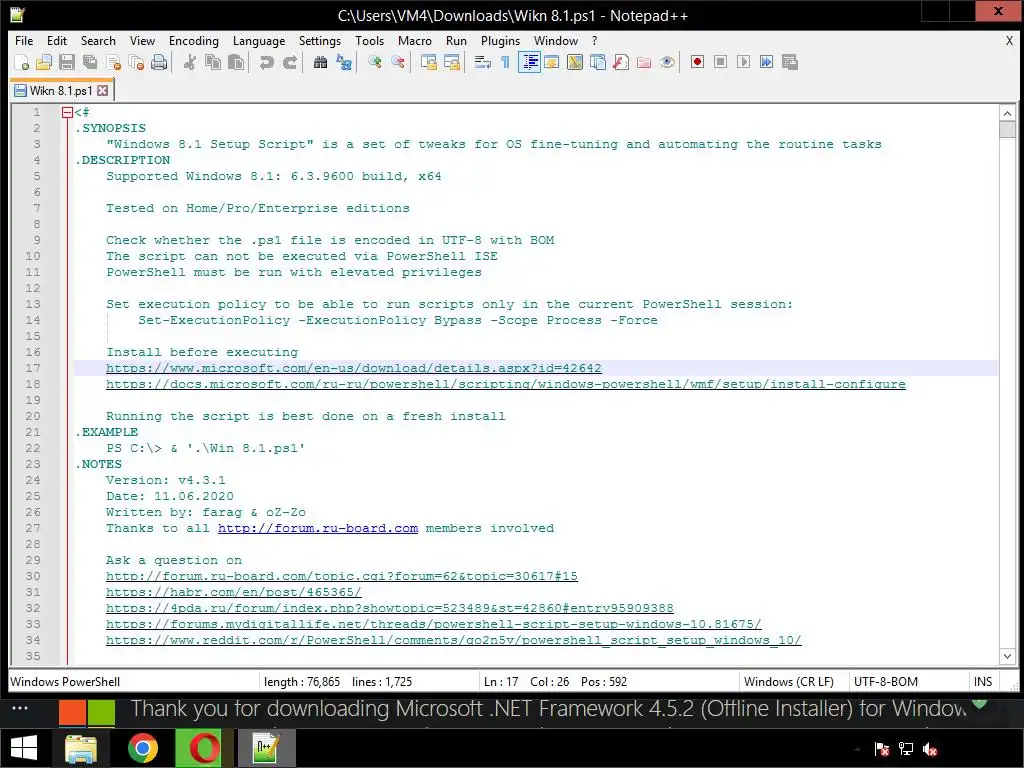This screenshot has height=768, width=1024.
Task: Select the Wikn 8.1.ps1 document tab
Action: click(x=61, y=90)
